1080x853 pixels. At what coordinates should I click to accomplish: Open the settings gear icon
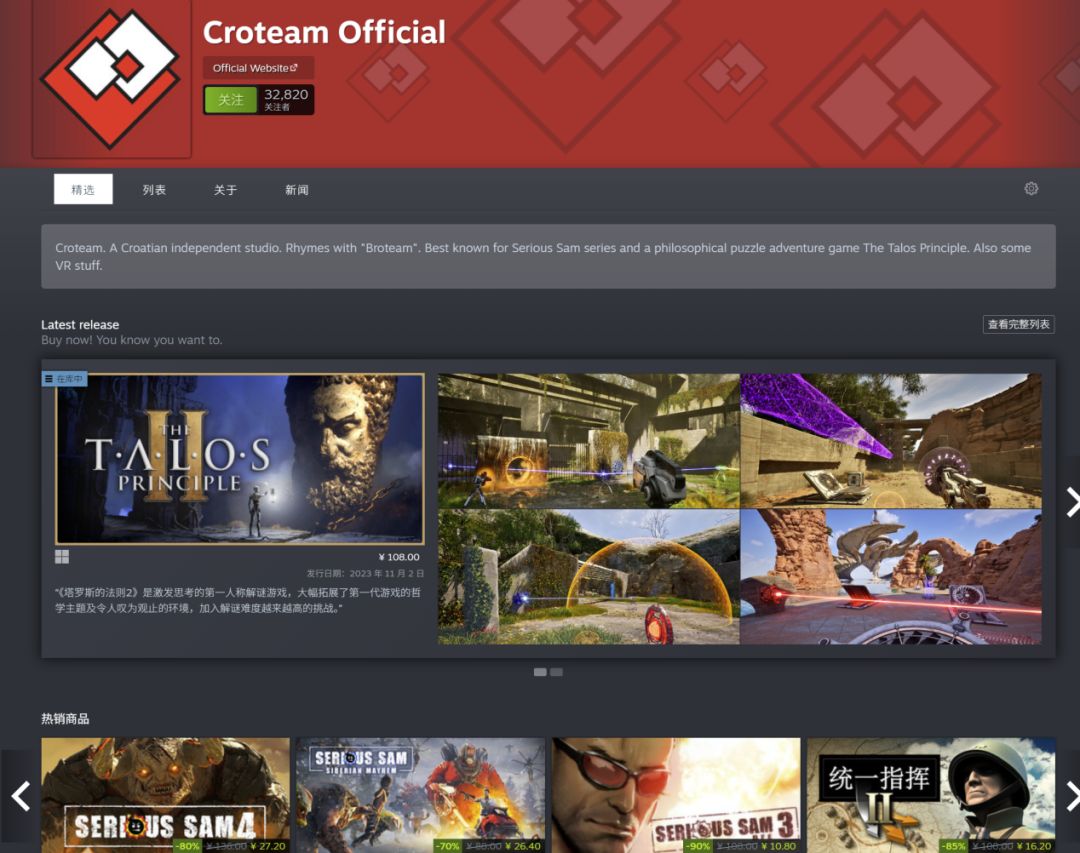click(x=1030, y=189)
